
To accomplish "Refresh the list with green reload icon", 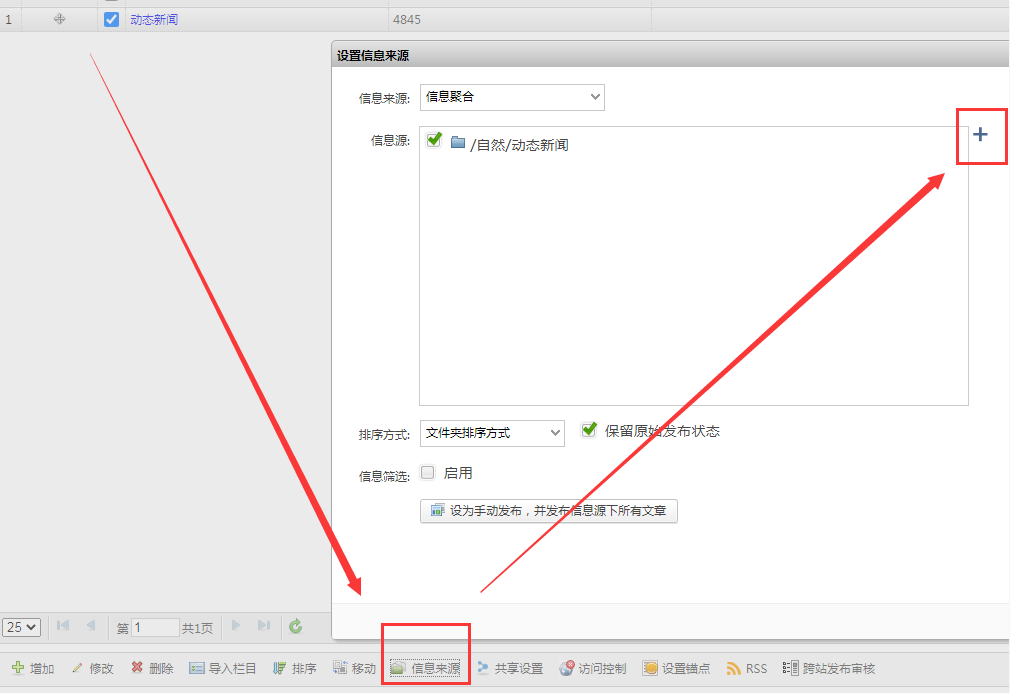I will (x=295, y=626).
